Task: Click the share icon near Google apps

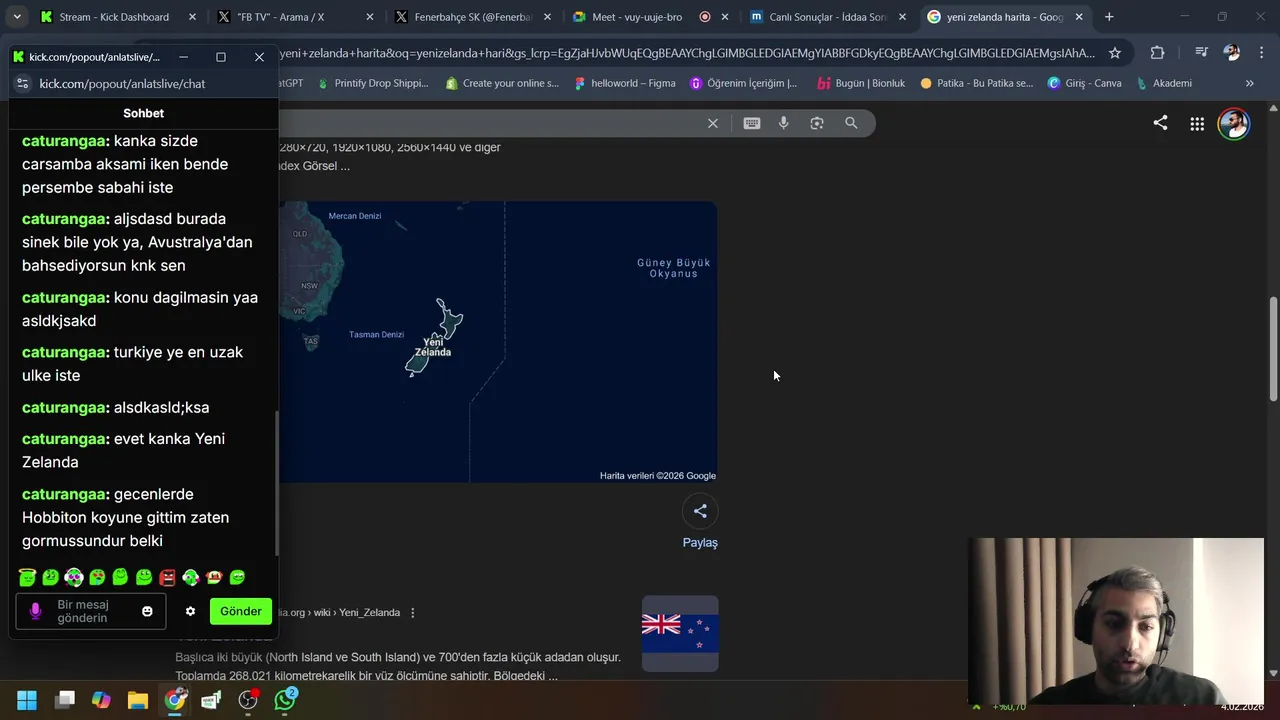Action: click(x=1160, y=123)
